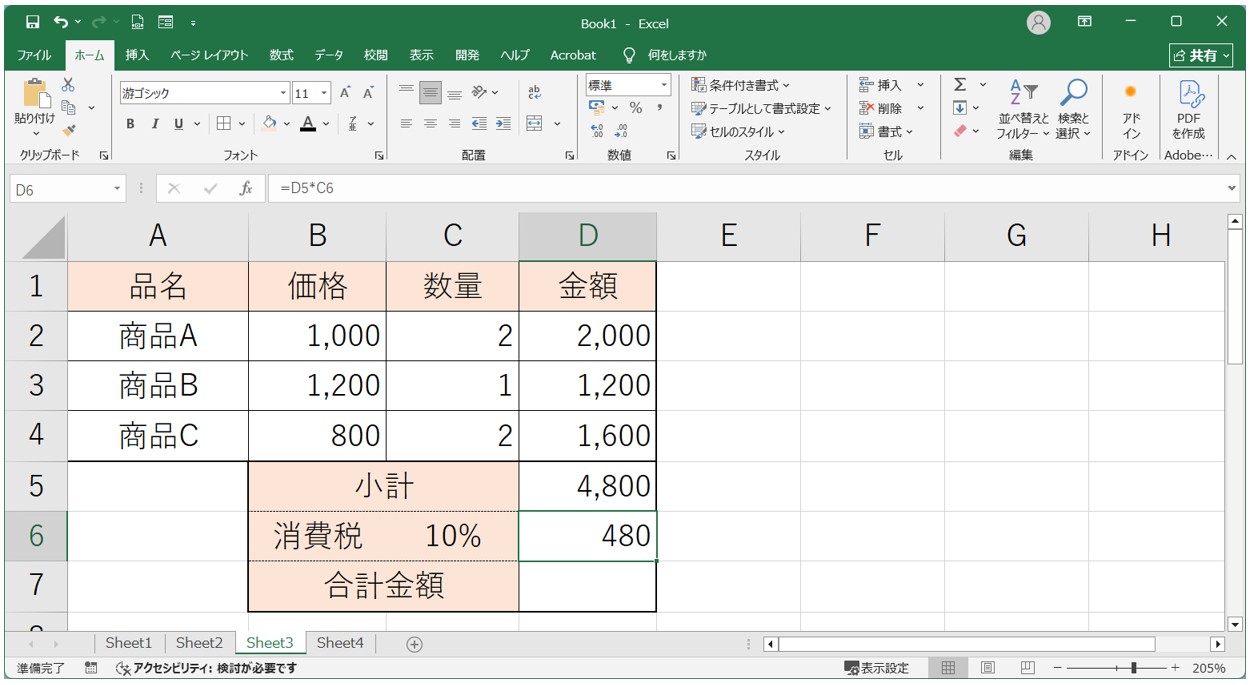This screenshot has height=685, width=1251.
Task: Open the Name Box dropdown arrow
Action: [118, 188]
